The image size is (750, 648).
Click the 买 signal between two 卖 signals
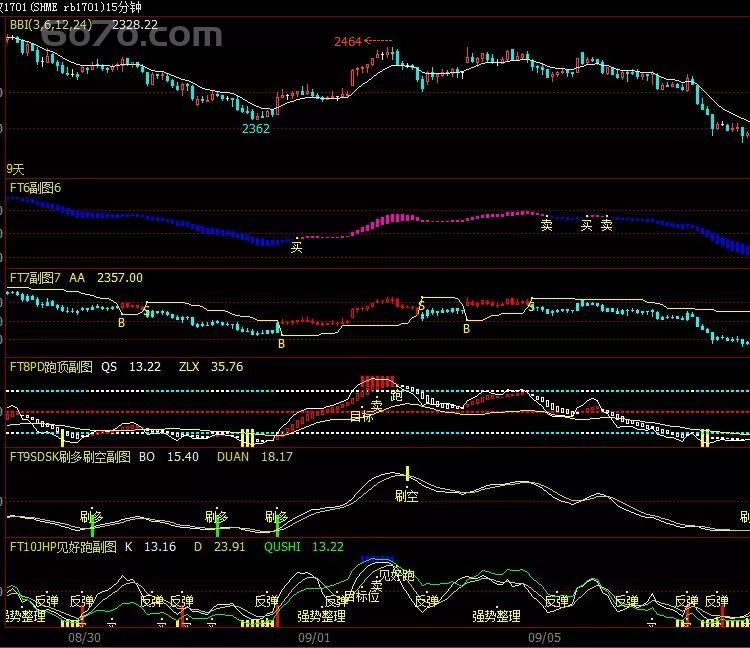tap(586, 224)
